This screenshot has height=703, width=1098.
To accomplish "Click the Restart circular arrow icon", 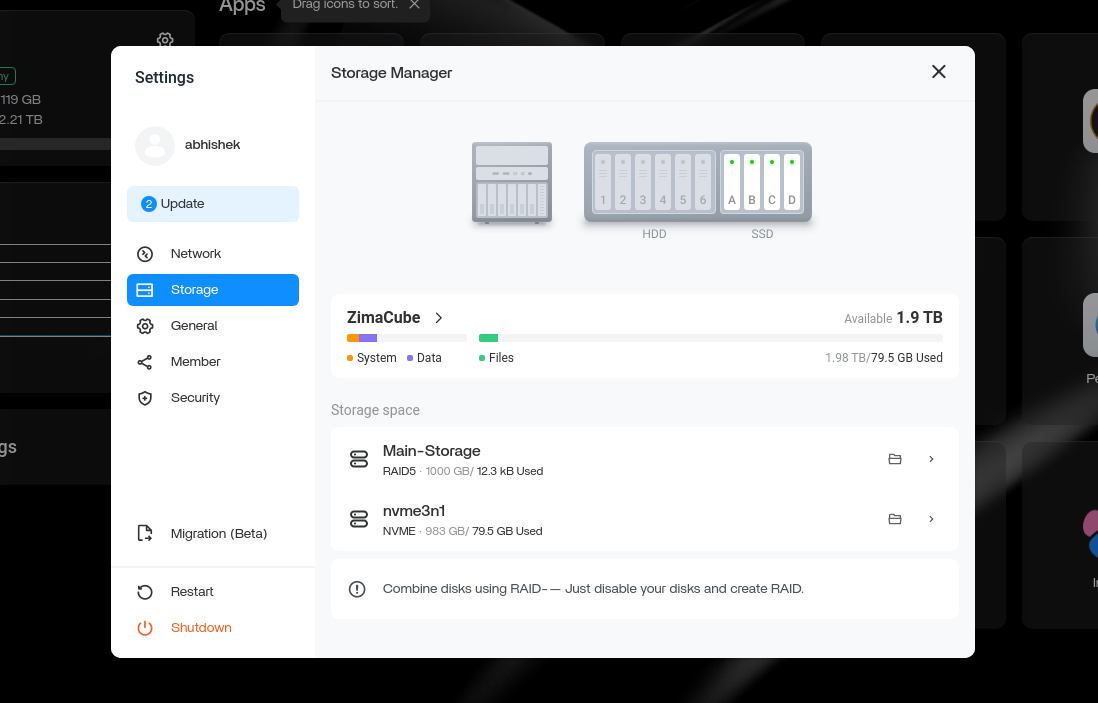I will coord(145,591).
